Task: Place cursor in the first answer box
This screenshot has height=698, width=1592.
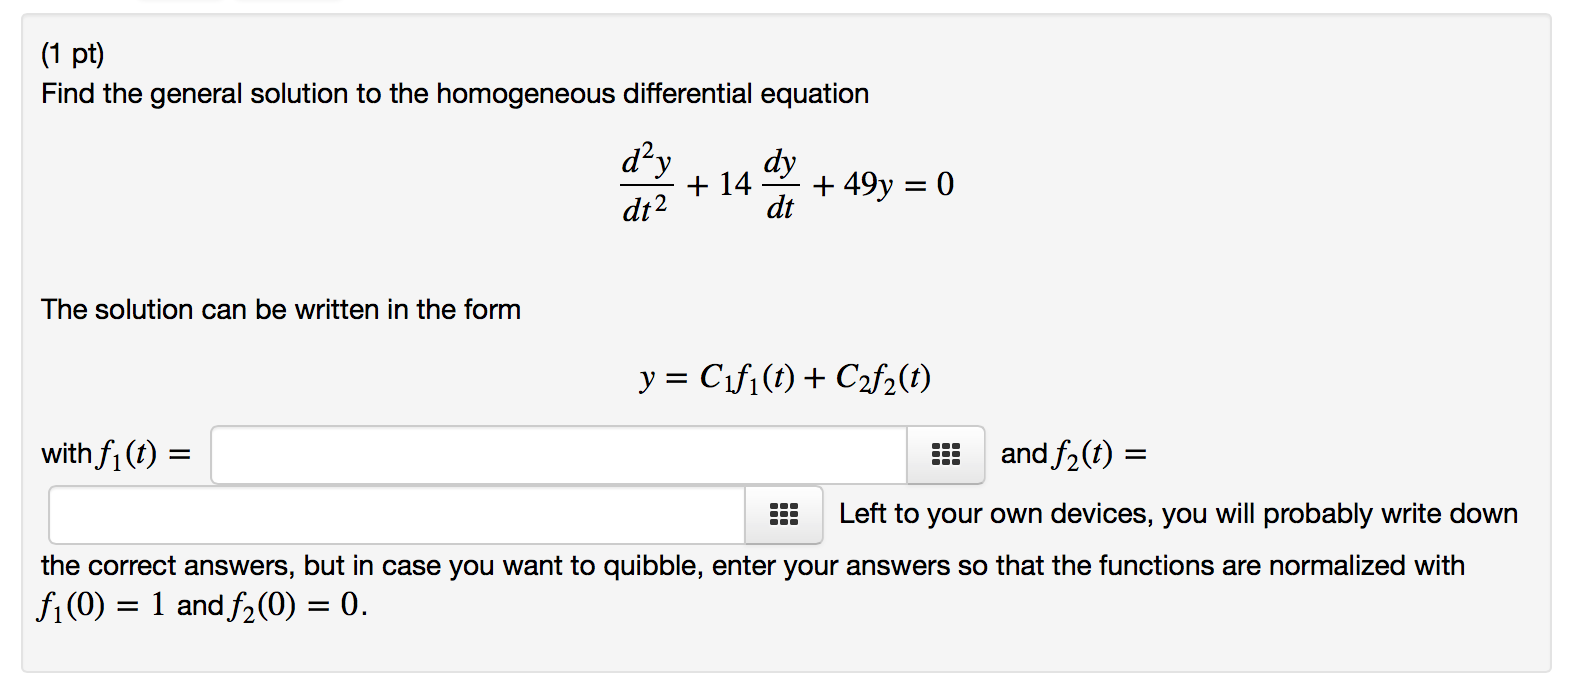Action: point(560,454)
